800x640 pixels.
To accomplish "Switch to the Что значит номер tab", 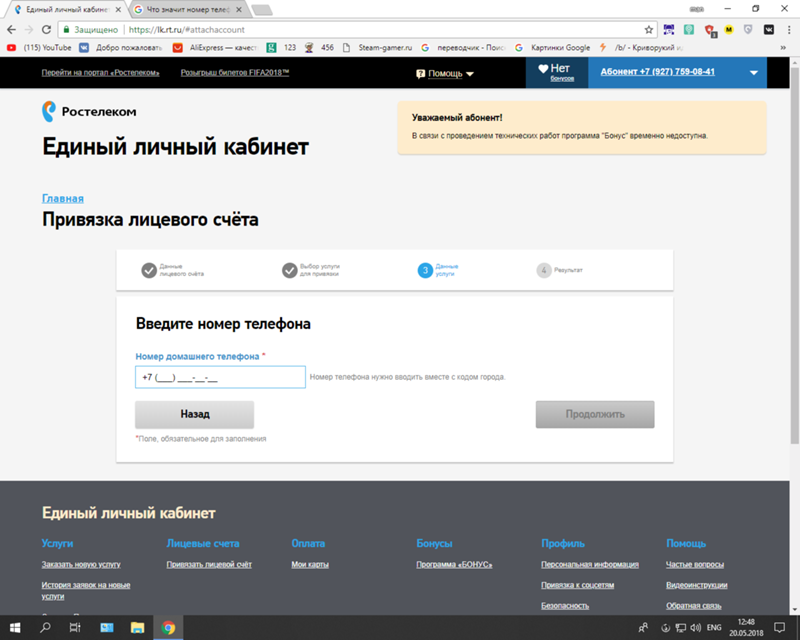I will [185, 8].
